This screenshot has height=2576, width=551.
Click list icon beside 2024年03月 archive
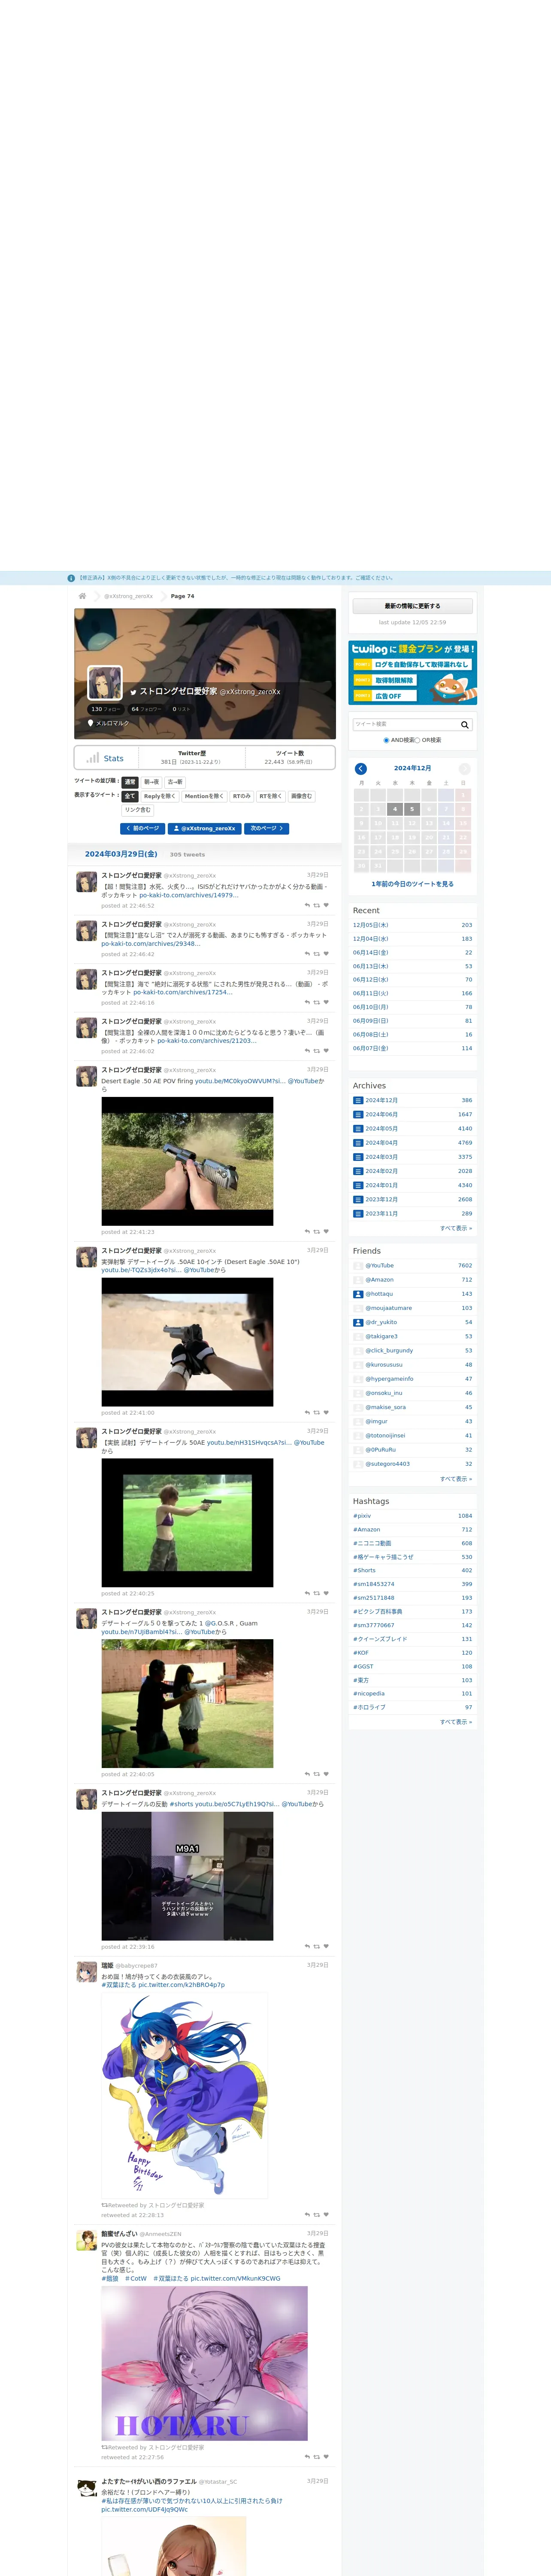click(358, 1157)
